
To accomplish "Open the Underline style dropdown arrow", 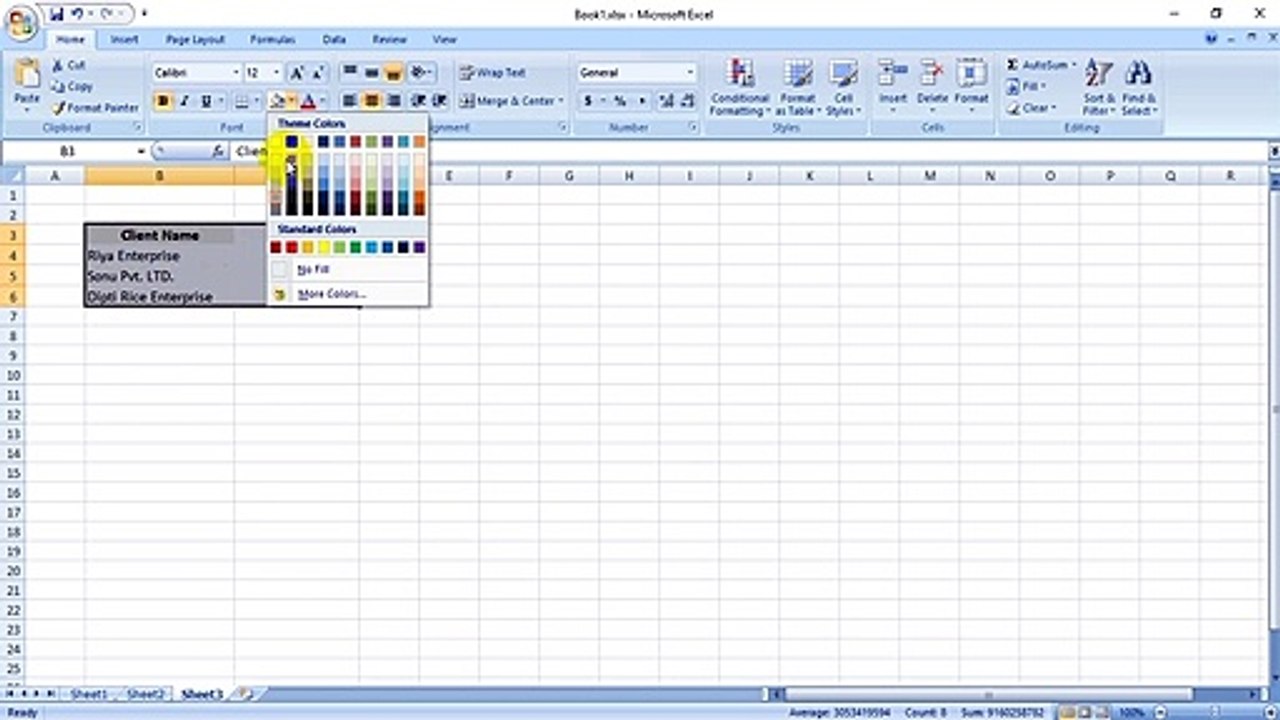I will [x=220, y=101].
